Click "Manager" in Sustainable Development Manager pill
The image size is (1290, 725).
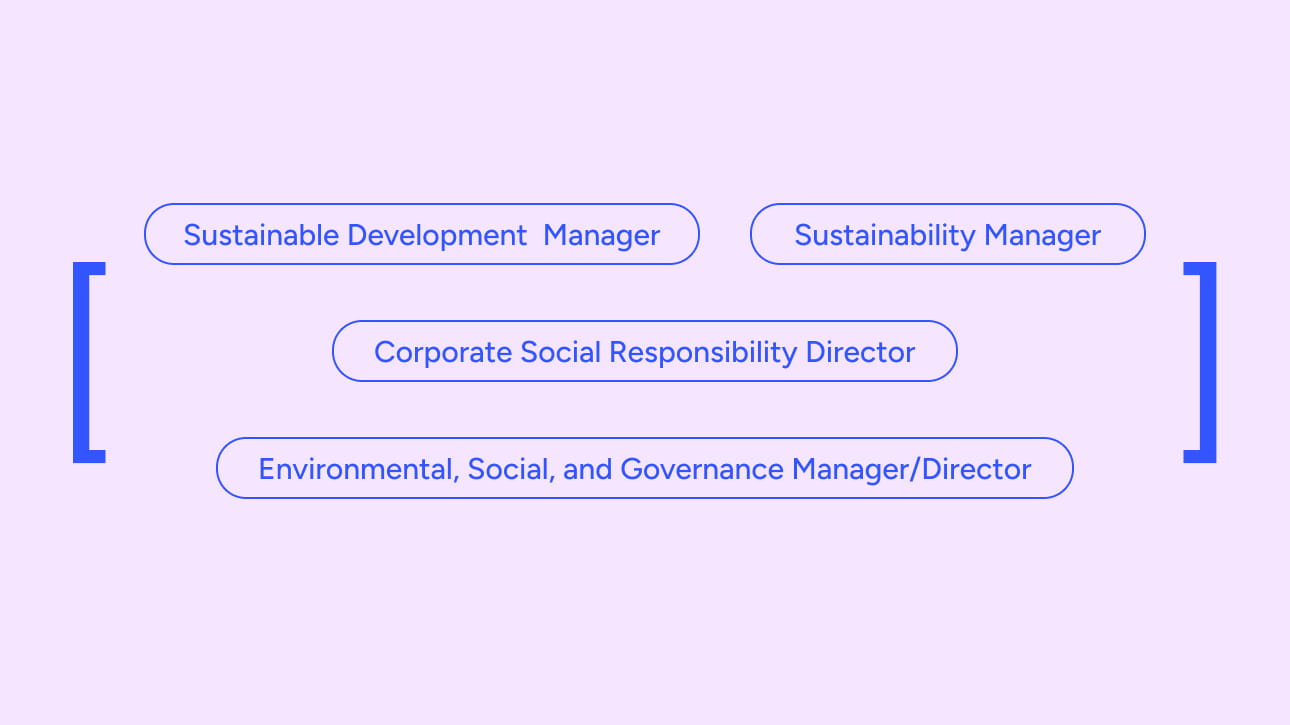click(602, 235)
